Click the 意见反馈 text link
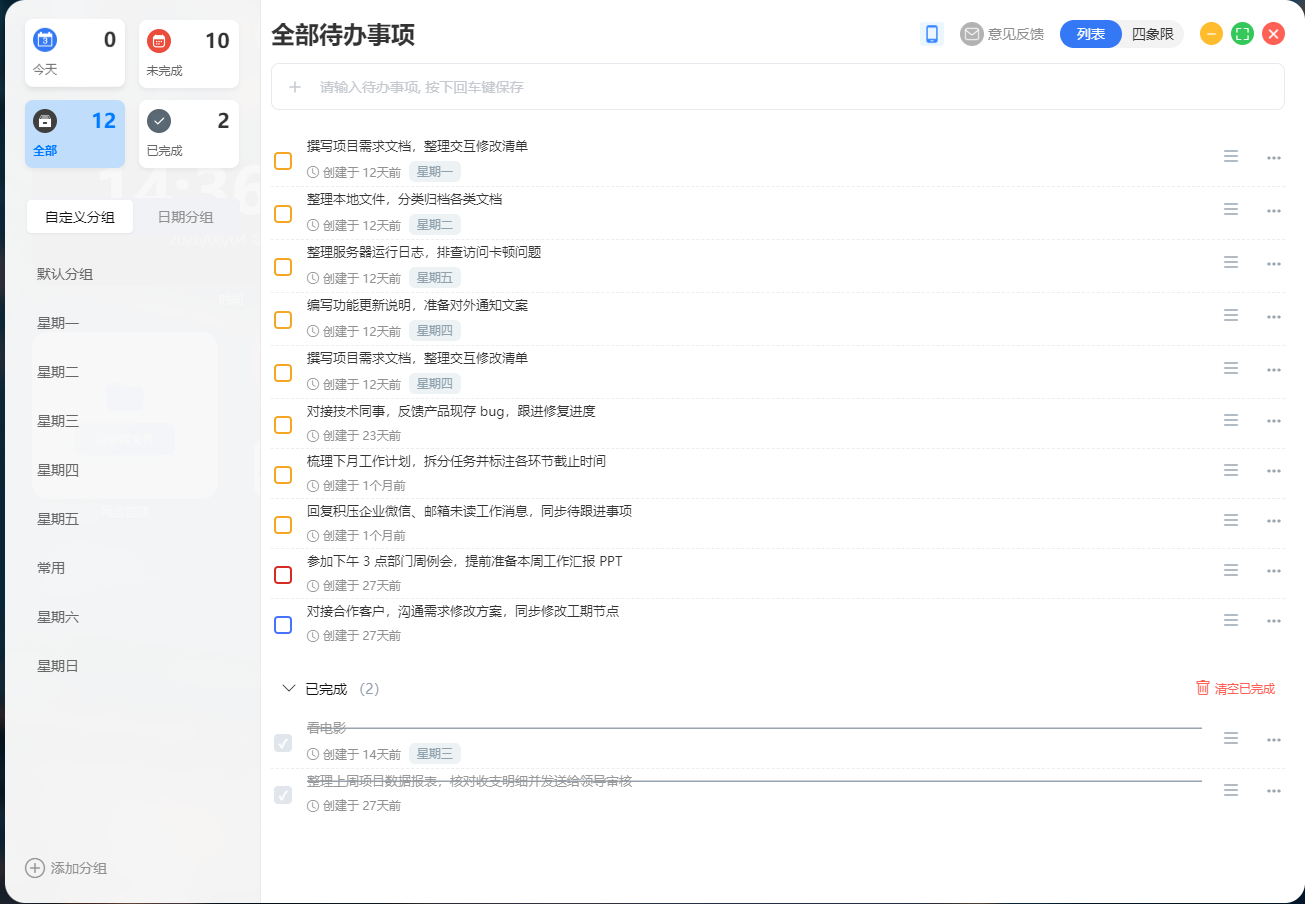Image resolution: width=1305 pixels, height=904 pixels. [1016, 34]
